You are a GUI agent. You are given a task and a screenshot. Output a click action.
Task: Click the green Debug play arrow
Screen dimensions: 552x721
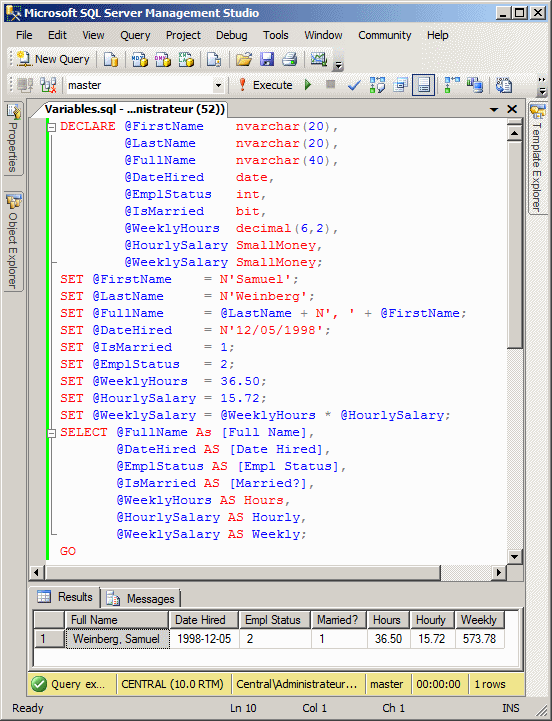pyautogui.click(x=308, y=85)
